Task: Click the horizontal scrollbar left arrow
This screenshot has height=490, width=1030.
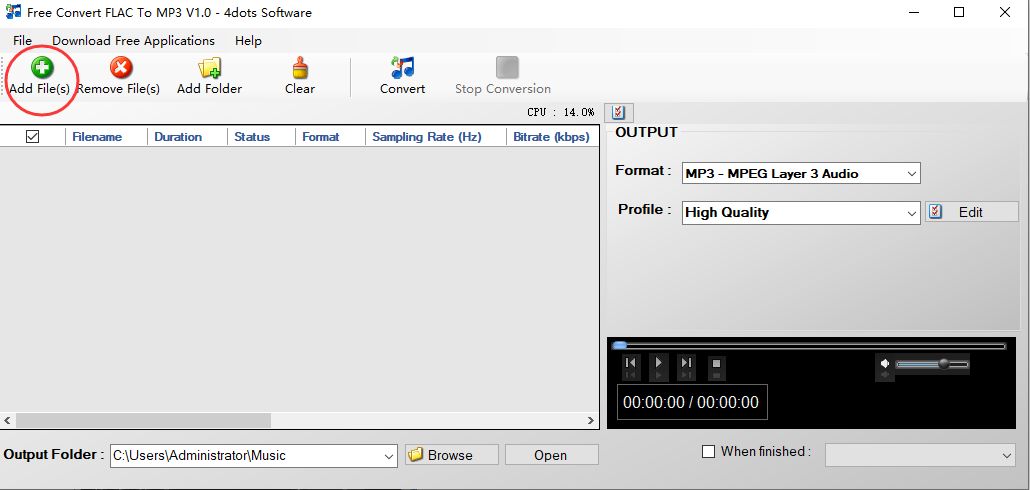Action: pos(8,420)
